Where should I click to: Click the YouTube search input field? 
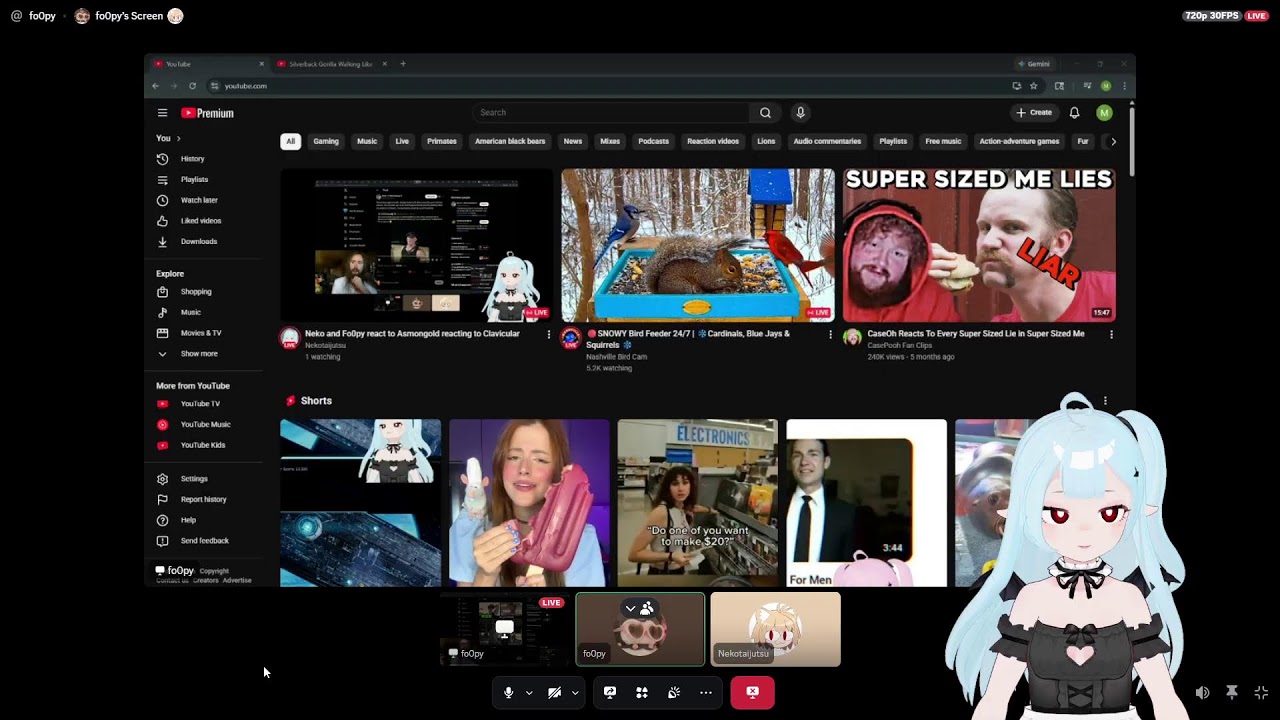[x=611, y=113]
